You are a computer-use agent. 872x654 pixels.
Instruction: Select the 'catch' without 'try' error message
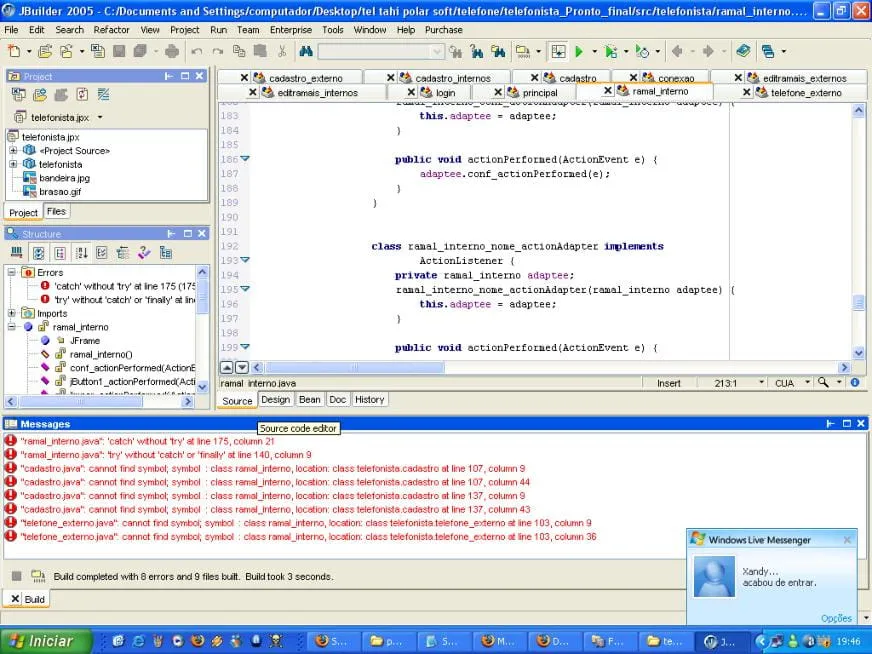[147, 440]
